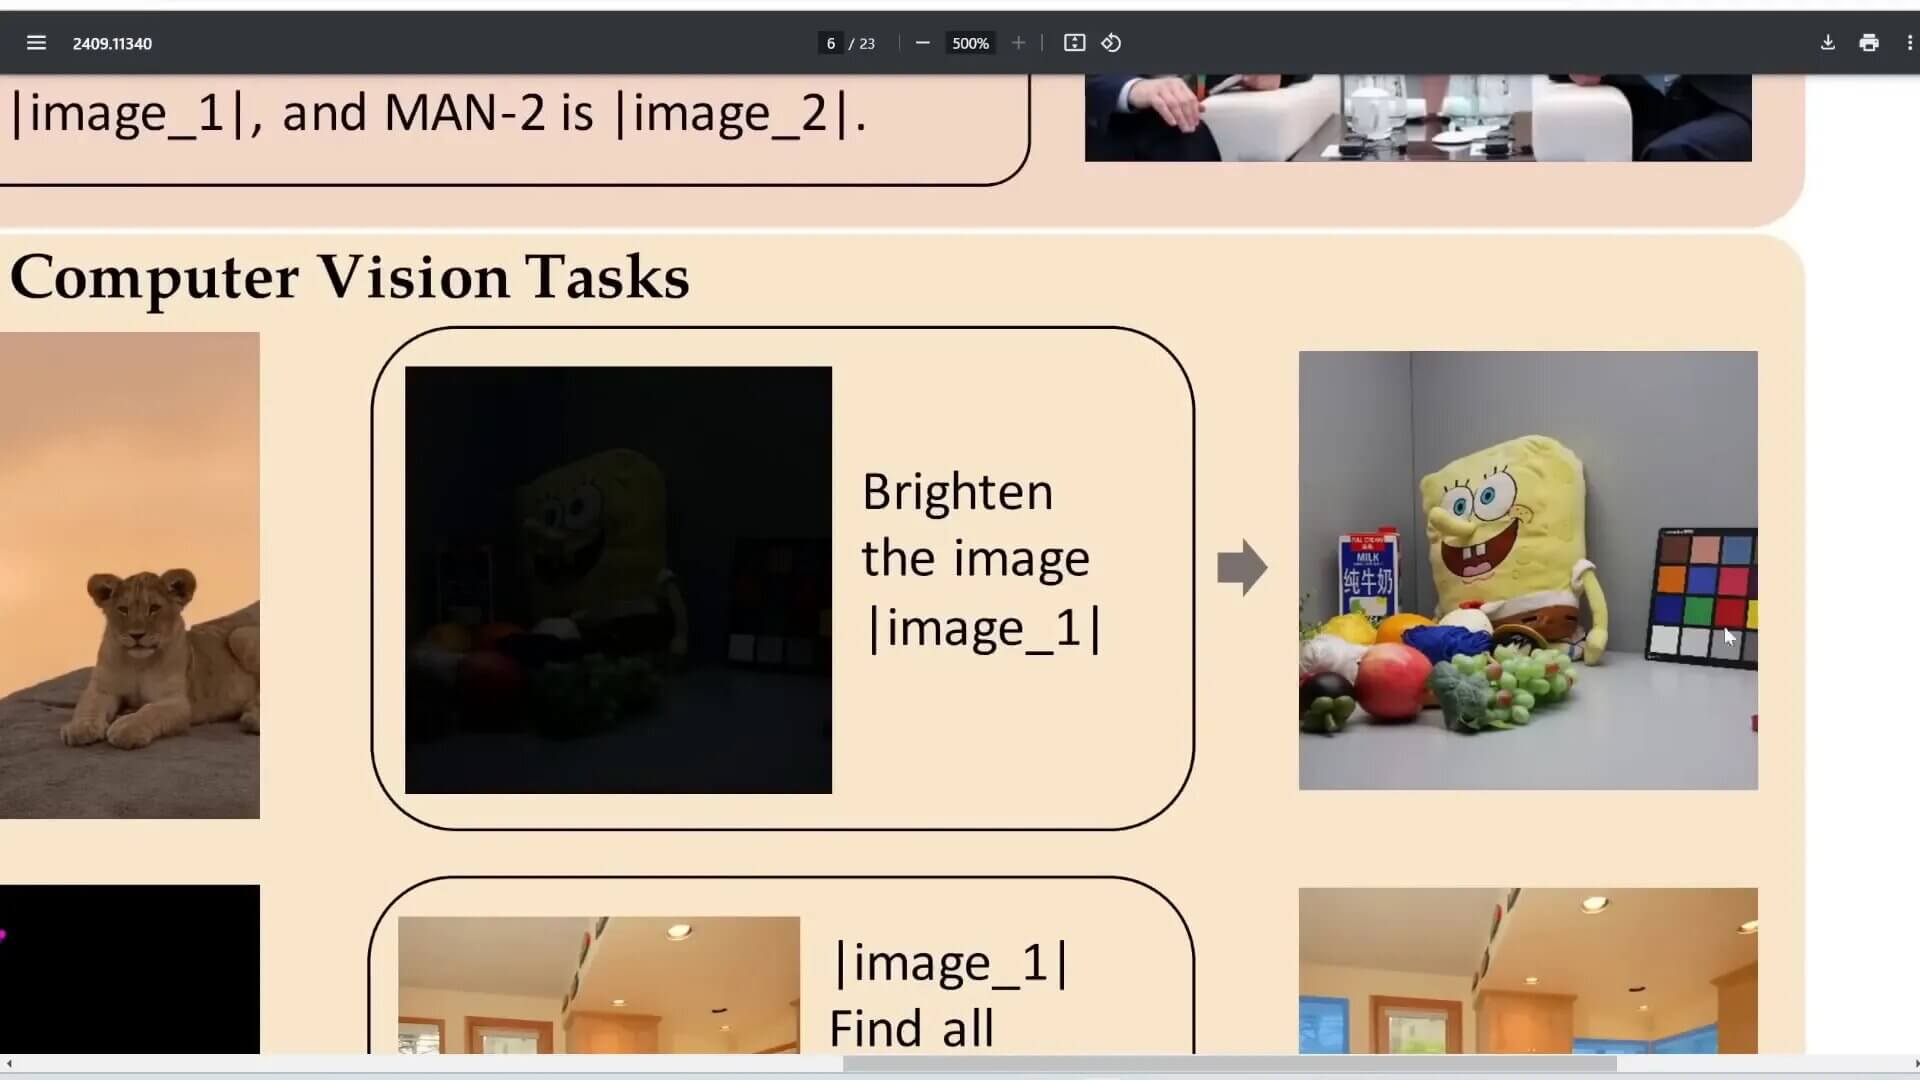Print the document

1868,43
